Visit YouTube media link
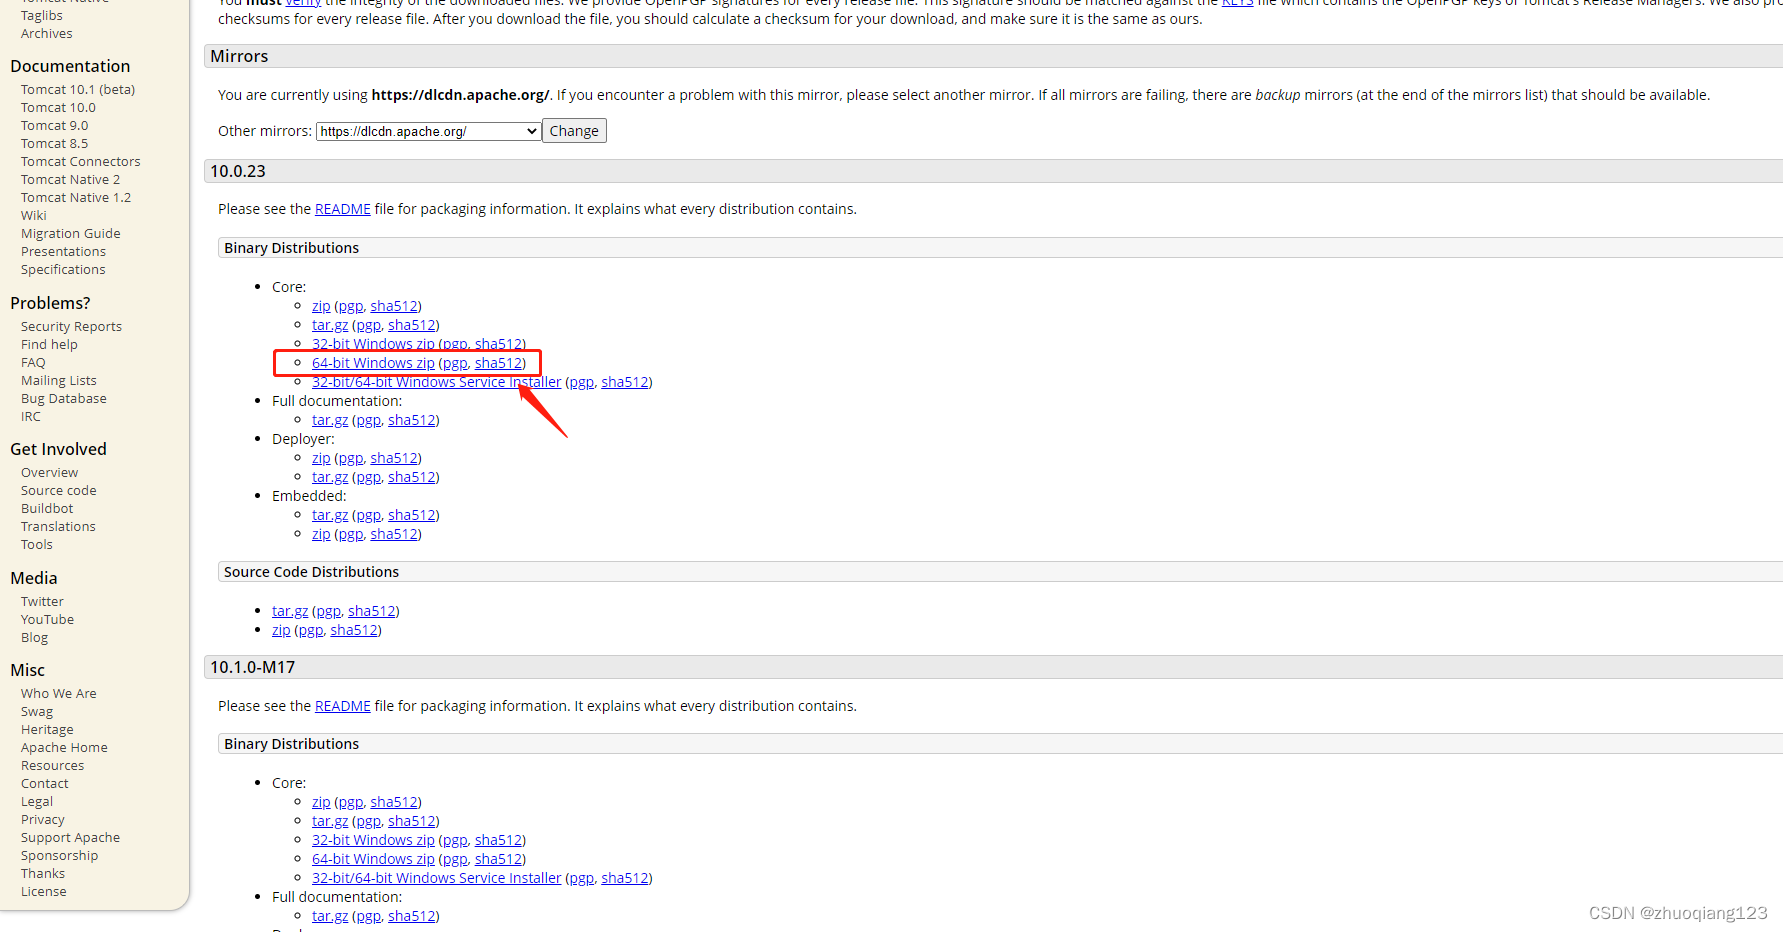 pos(47,620)
